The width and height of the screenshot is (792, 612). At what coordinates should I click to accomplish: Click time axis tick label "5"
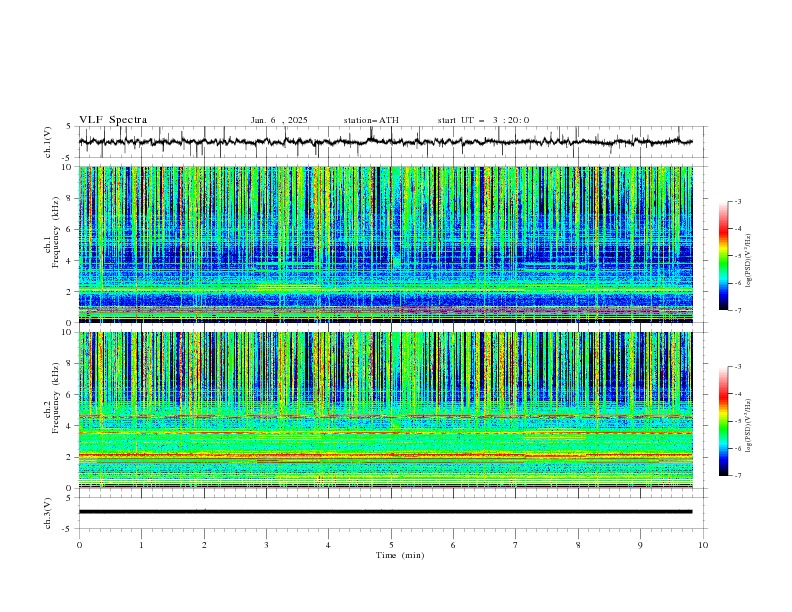[x=391, y=545]
